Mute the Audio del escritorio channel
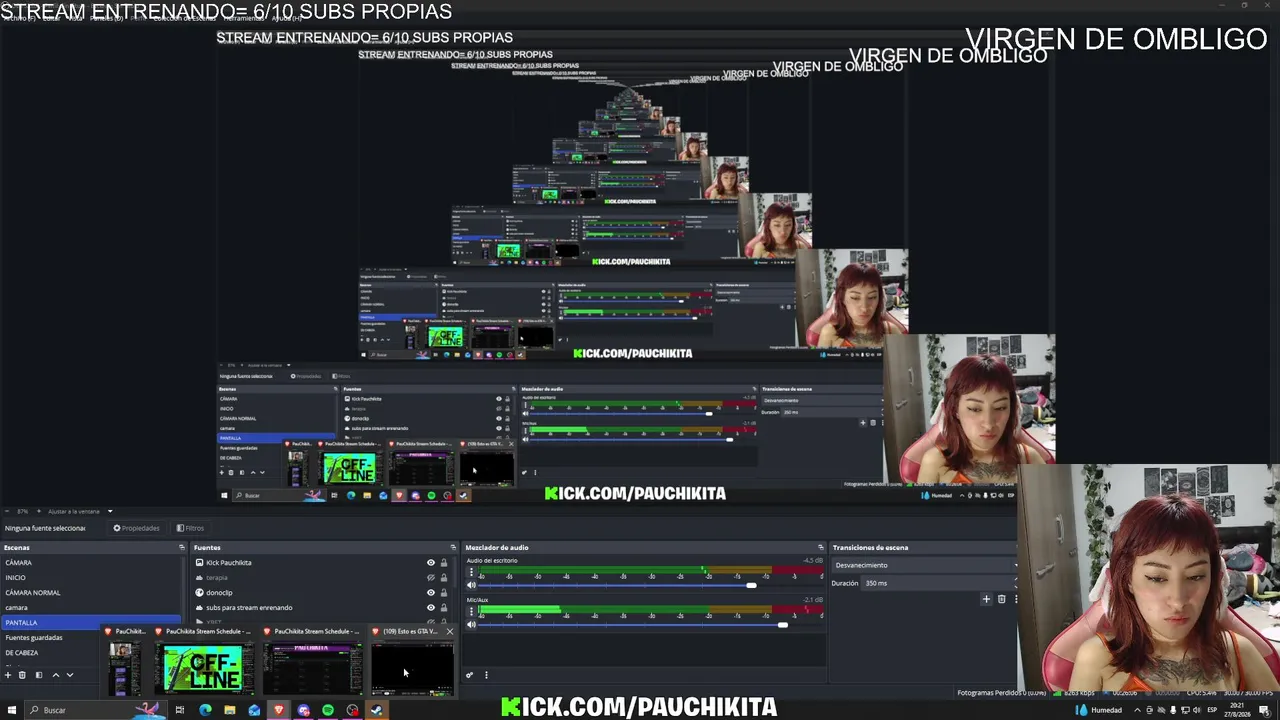Viewport: 1280px width, 720px height. tap(472, 585)
